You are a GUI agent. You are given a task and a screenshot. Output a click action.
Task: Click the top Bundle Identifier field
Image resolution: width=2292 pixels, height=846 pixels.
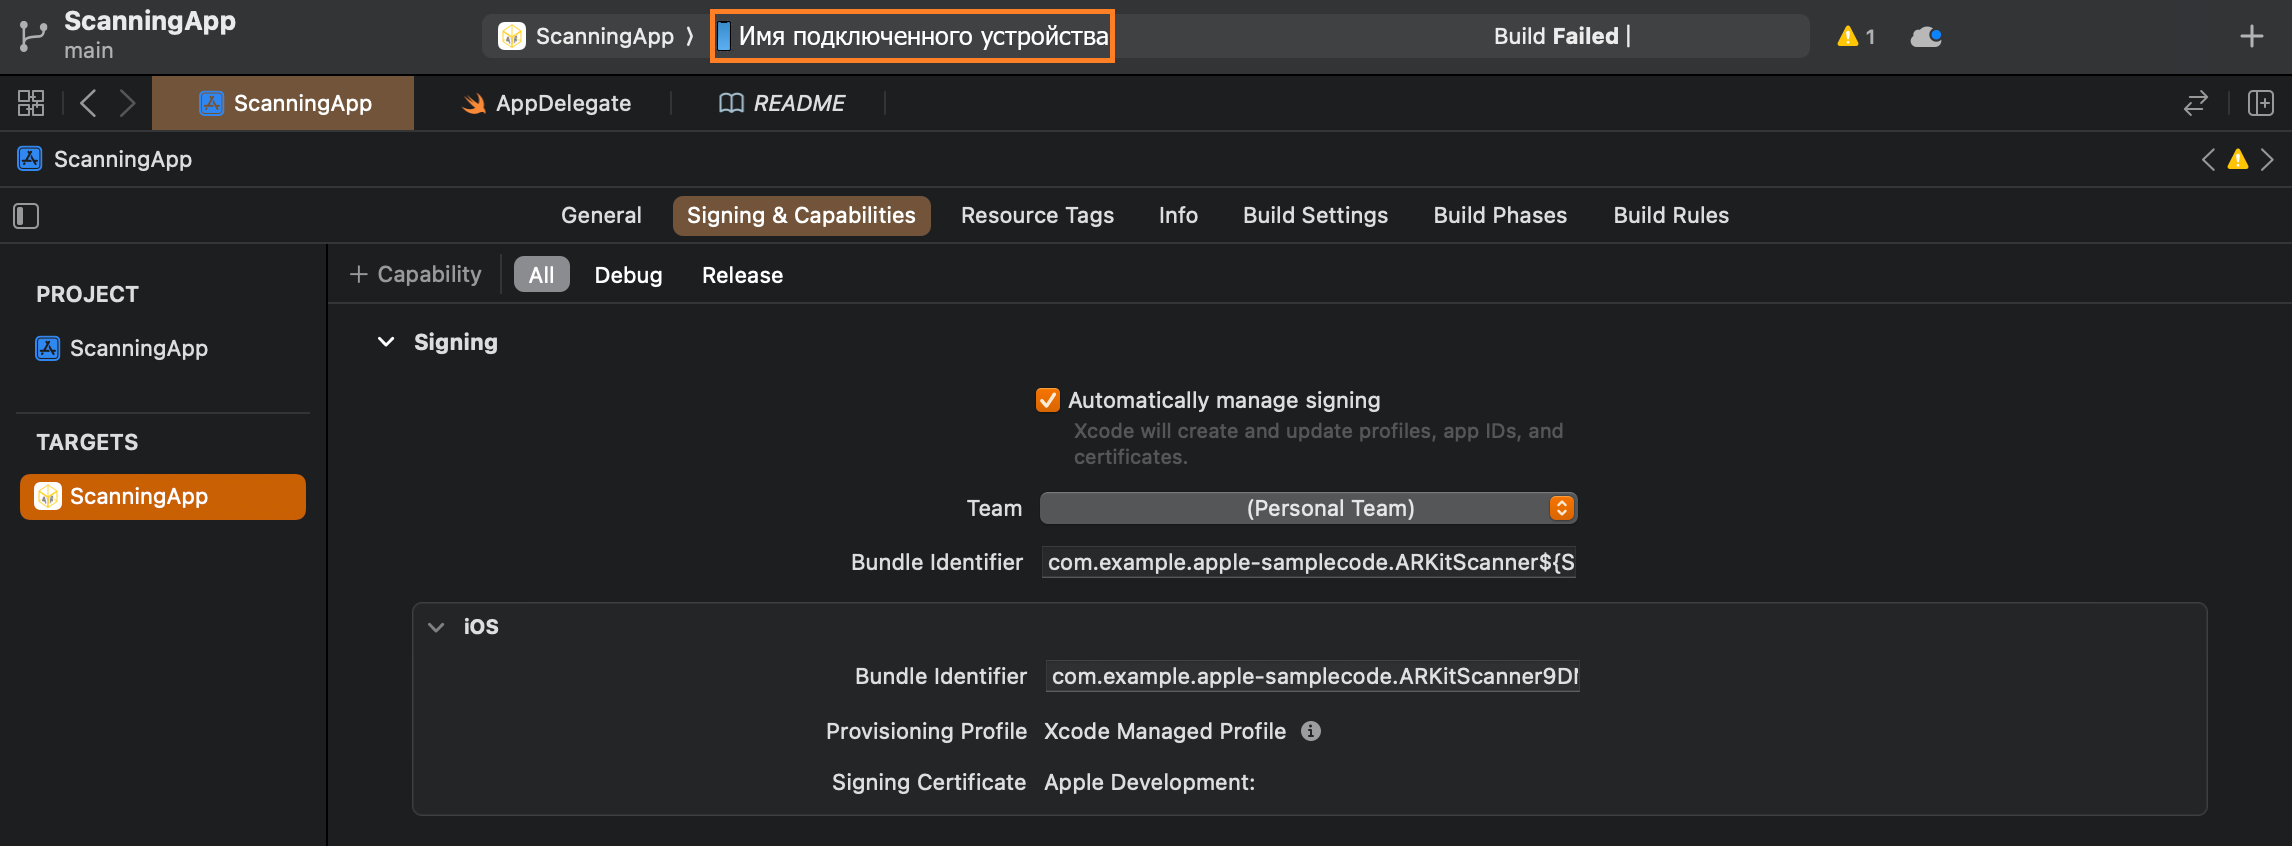[x=1308, y=562]
